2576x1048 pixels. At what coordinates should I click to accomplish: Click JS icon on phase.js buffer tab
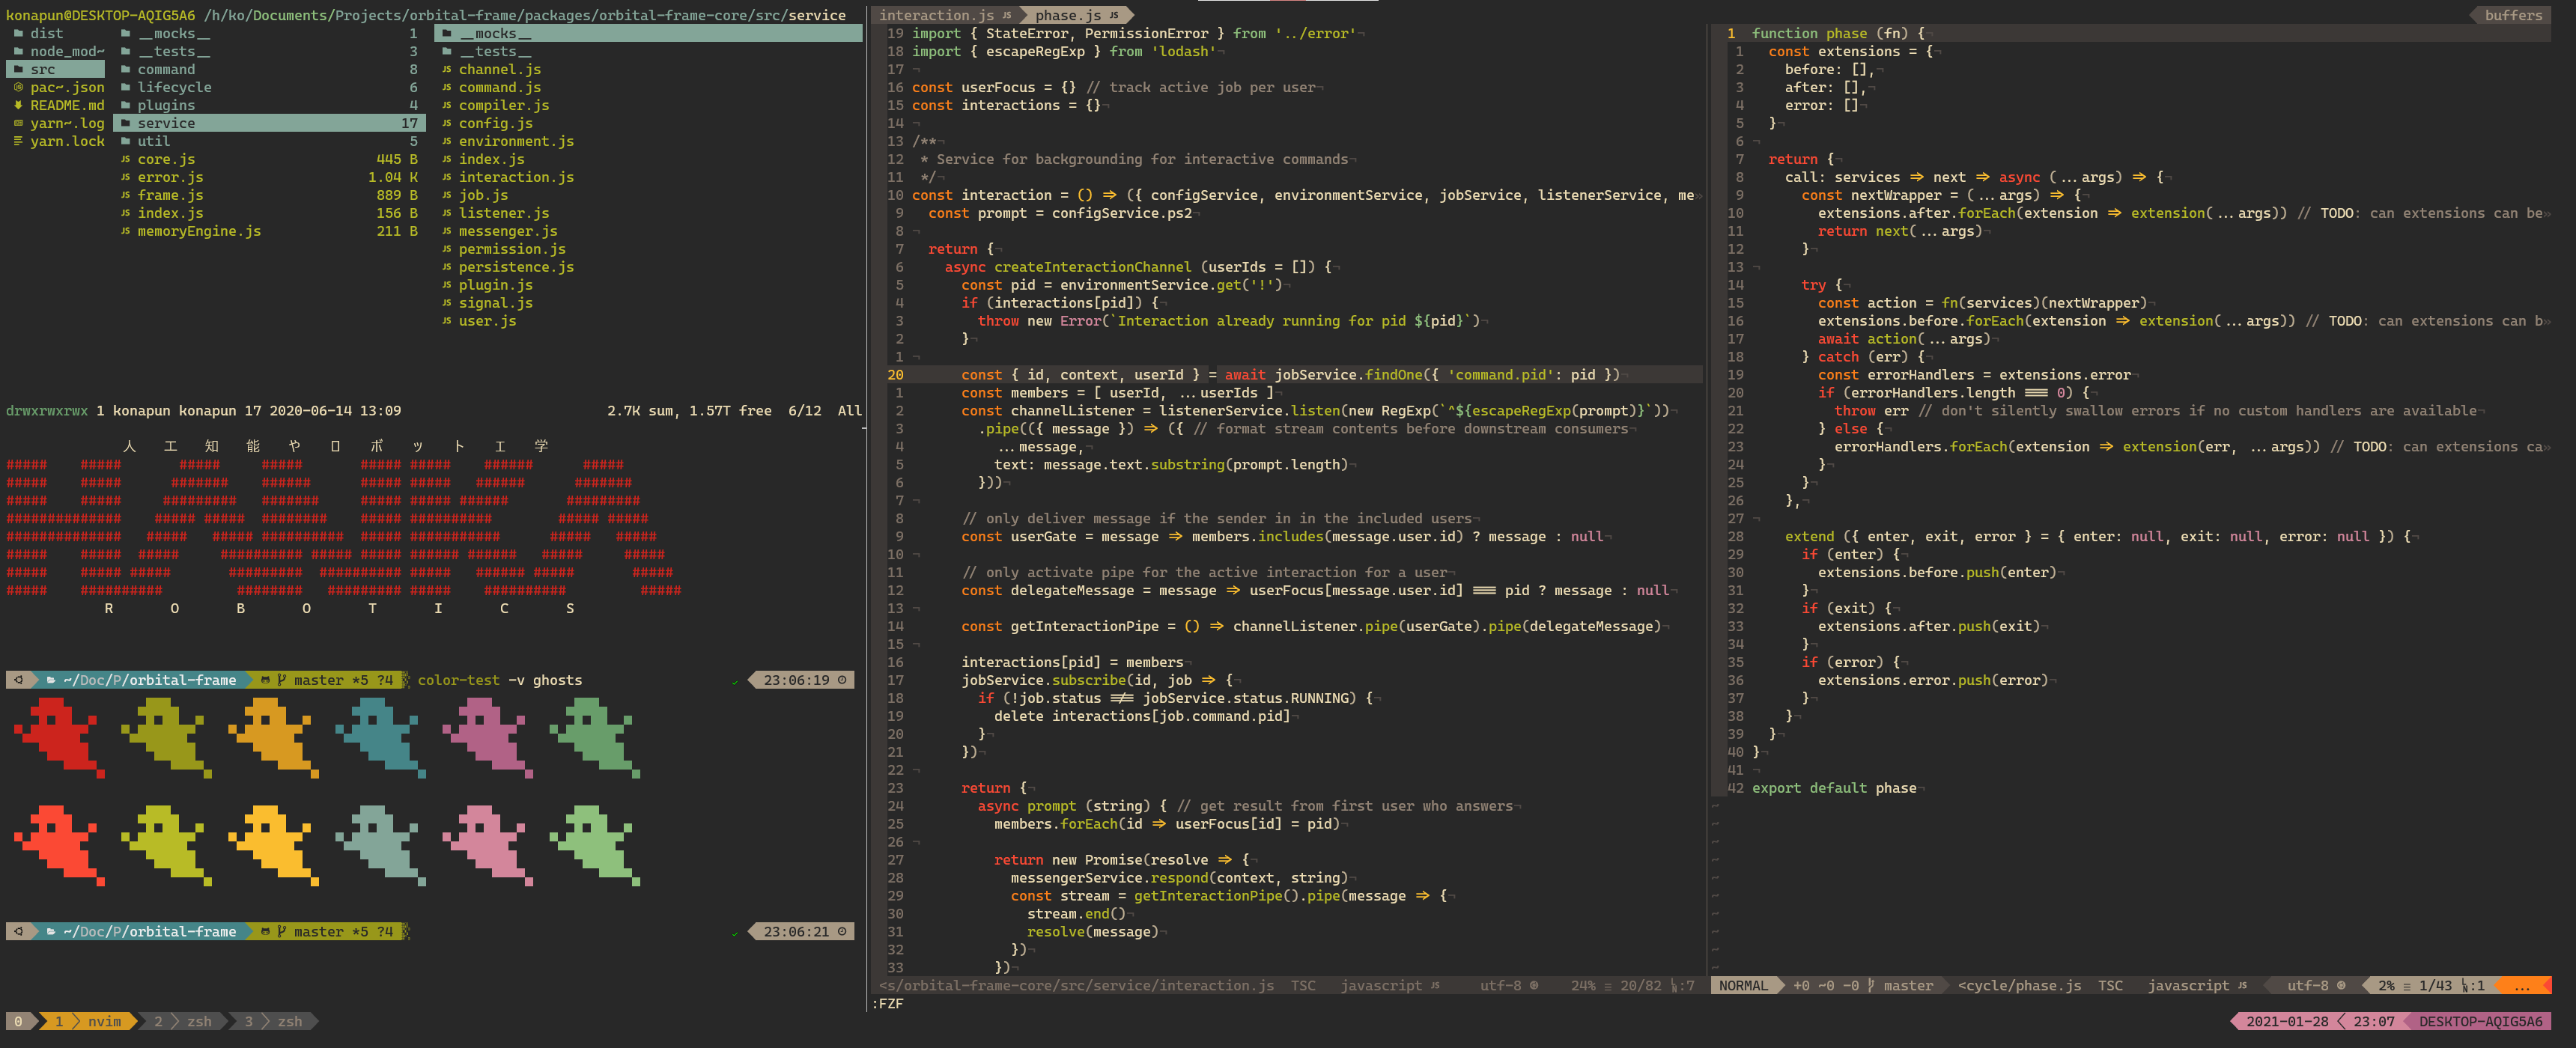pyautogui.click(x=1114, y=15)
